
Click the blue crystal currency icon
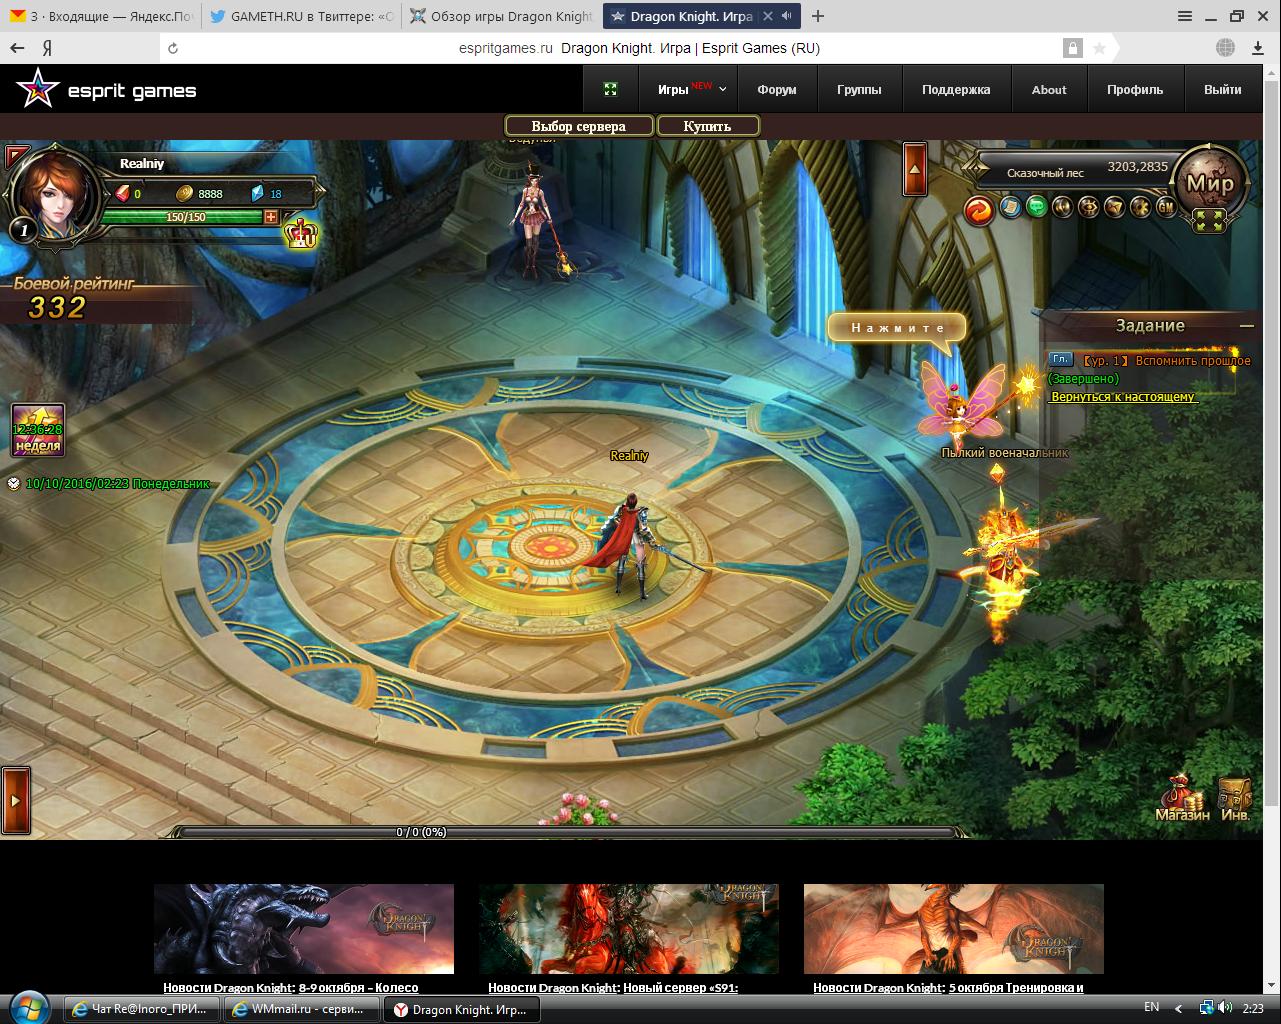pos(257,193)
